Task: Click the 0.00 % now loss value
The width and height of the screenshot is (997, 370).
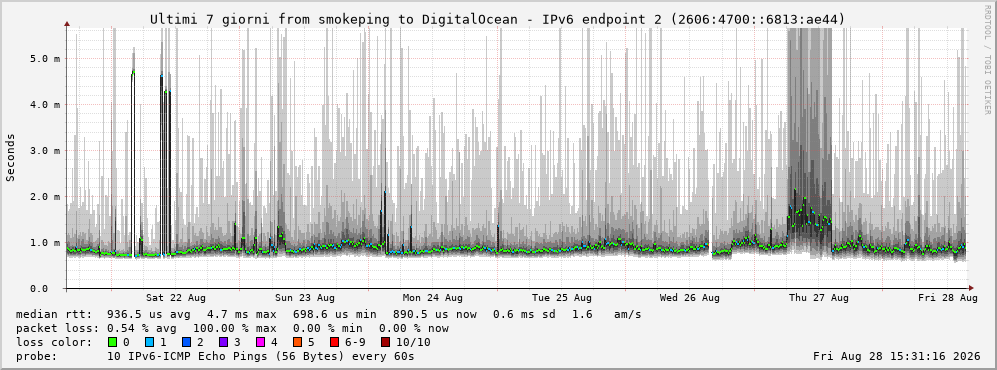Action: [414, 329]
